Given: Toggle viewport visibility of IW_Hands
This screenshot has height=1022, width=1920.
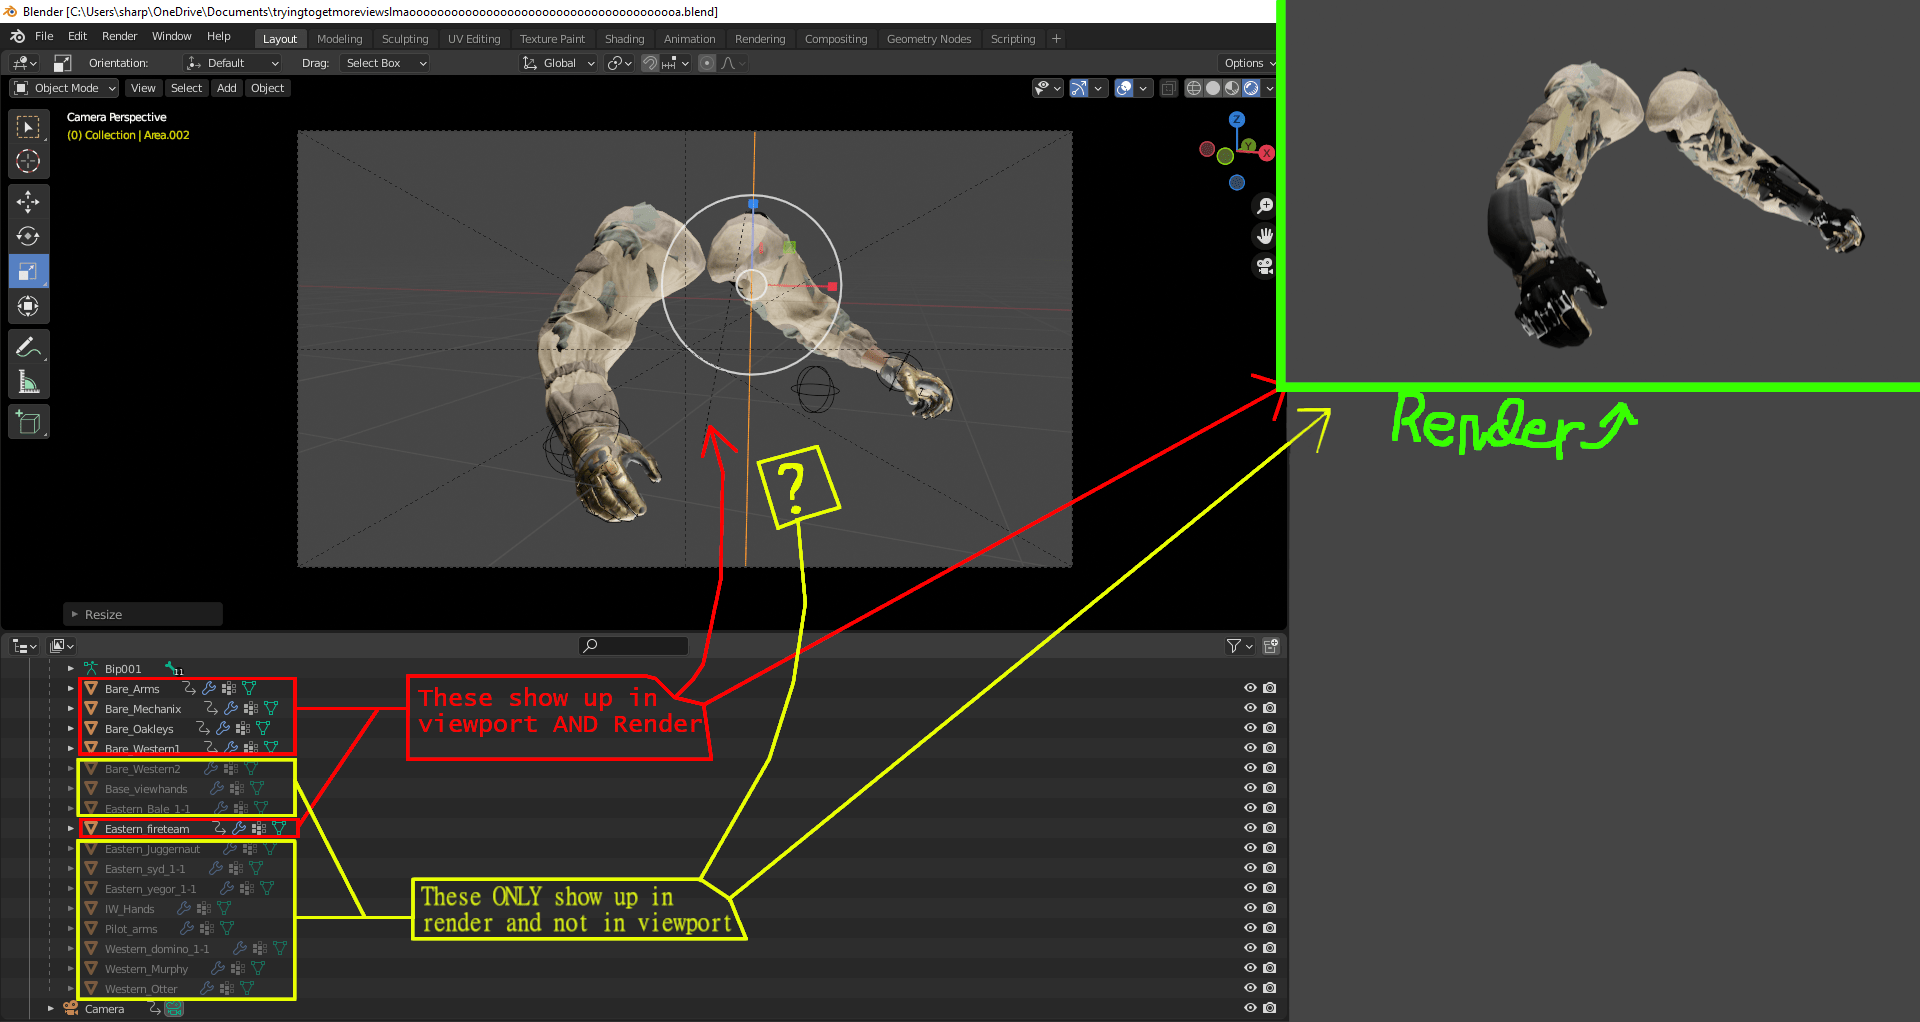Looking at the screenshot, I should (1249, 908).
